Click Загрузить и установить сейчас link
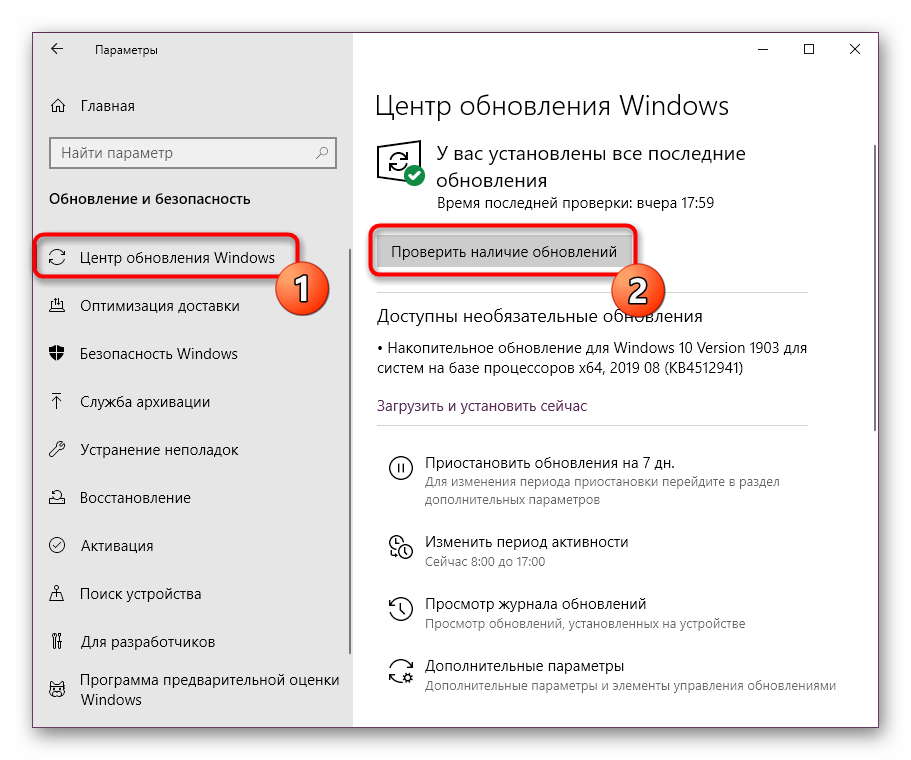This screenshot has height=760, width=911. (482, 406)
